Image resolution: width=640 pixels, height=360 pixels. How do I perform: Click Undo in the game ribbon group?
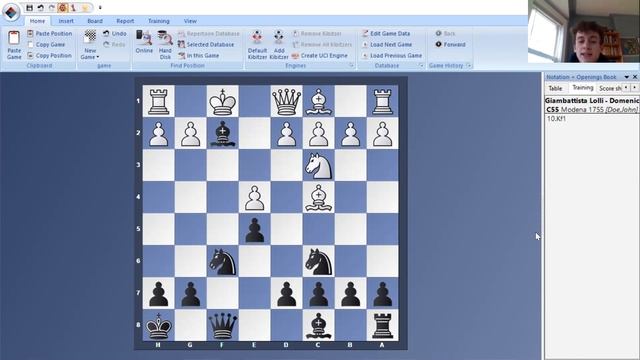(x=115, y=33)
